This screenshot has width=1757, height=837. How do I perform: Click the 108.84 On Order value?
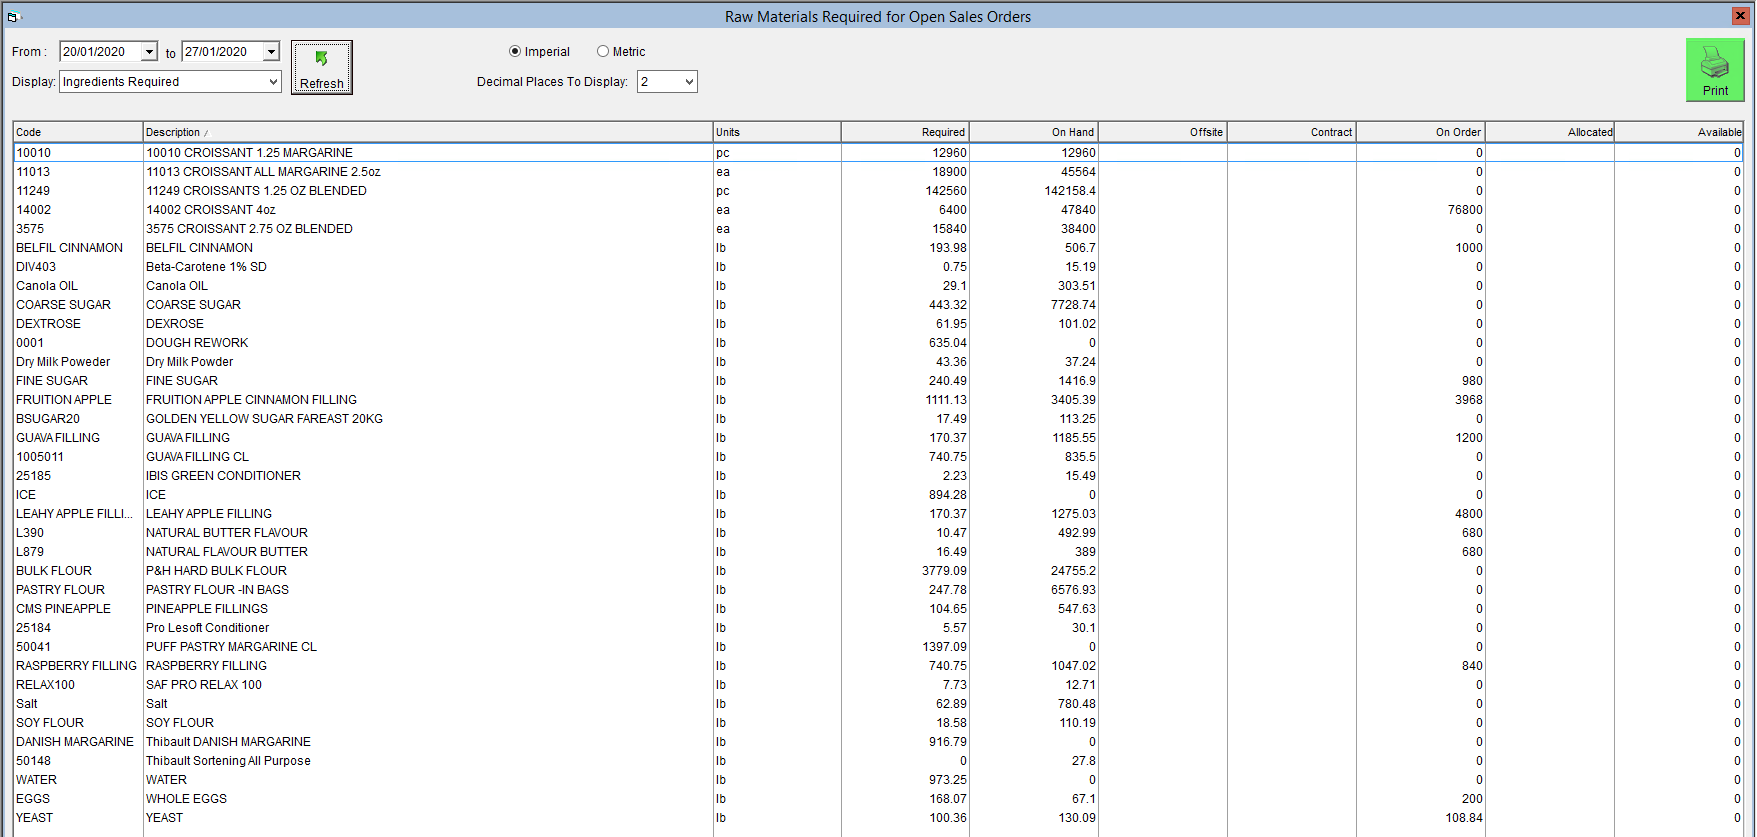(1464, 818)
